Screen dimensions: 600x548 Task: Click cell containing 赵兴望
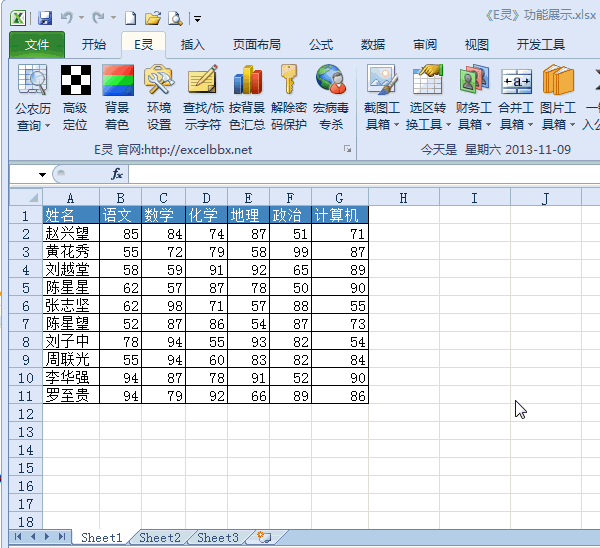click(x=70, y=233)
